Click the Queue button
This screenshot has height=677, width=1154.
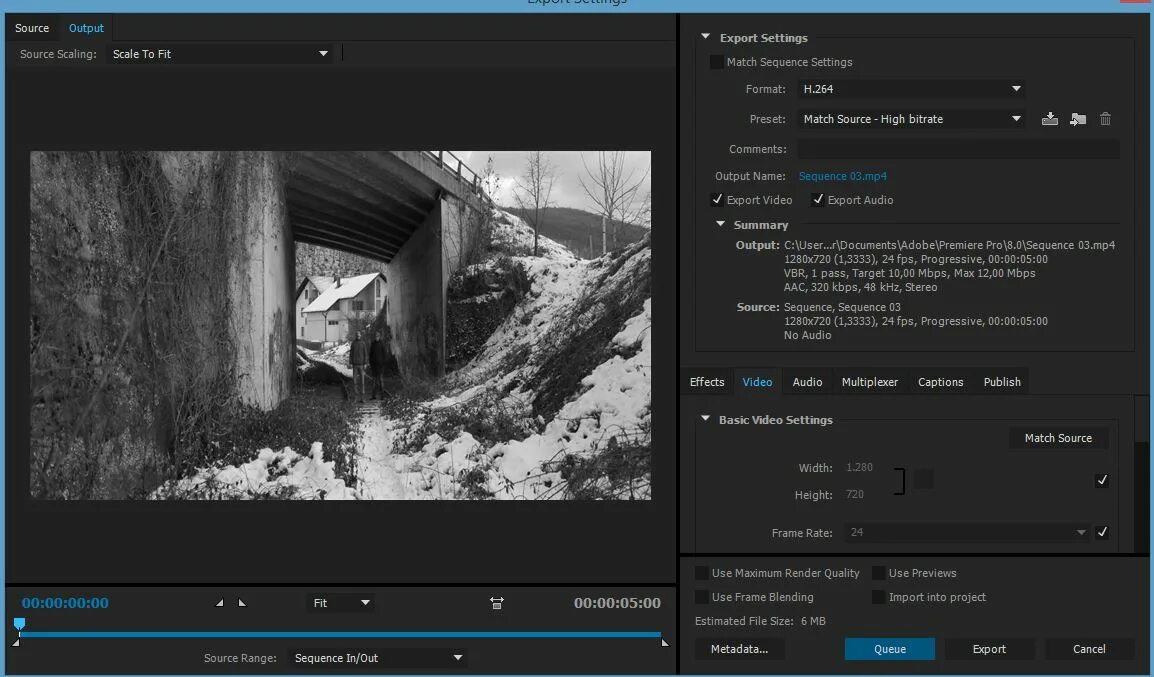pos(889,648)
